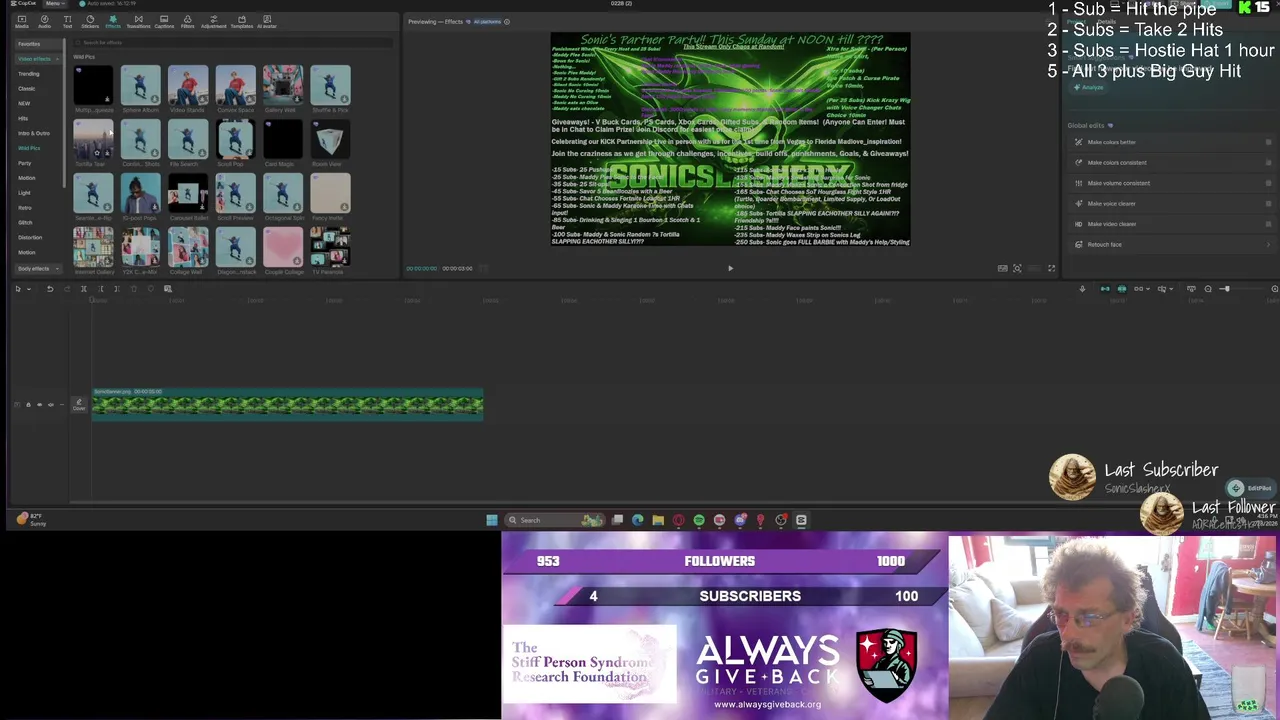The width and height of the screenshot is (1280, 720).
Task: Toggle Make colors consistent
Action: tap(1268, 163)
